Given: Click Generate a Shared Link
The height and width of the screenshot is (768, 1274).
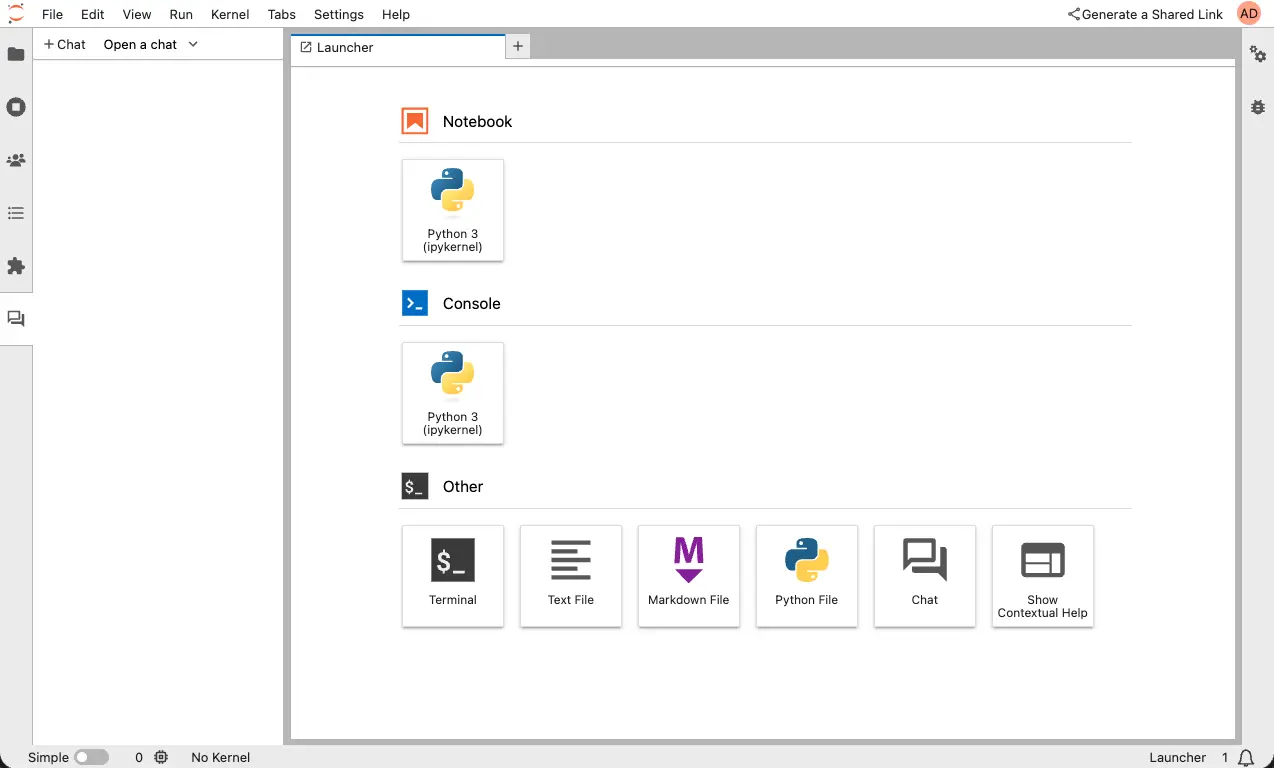Looking at the screenshot, I should pos(1145,14).
